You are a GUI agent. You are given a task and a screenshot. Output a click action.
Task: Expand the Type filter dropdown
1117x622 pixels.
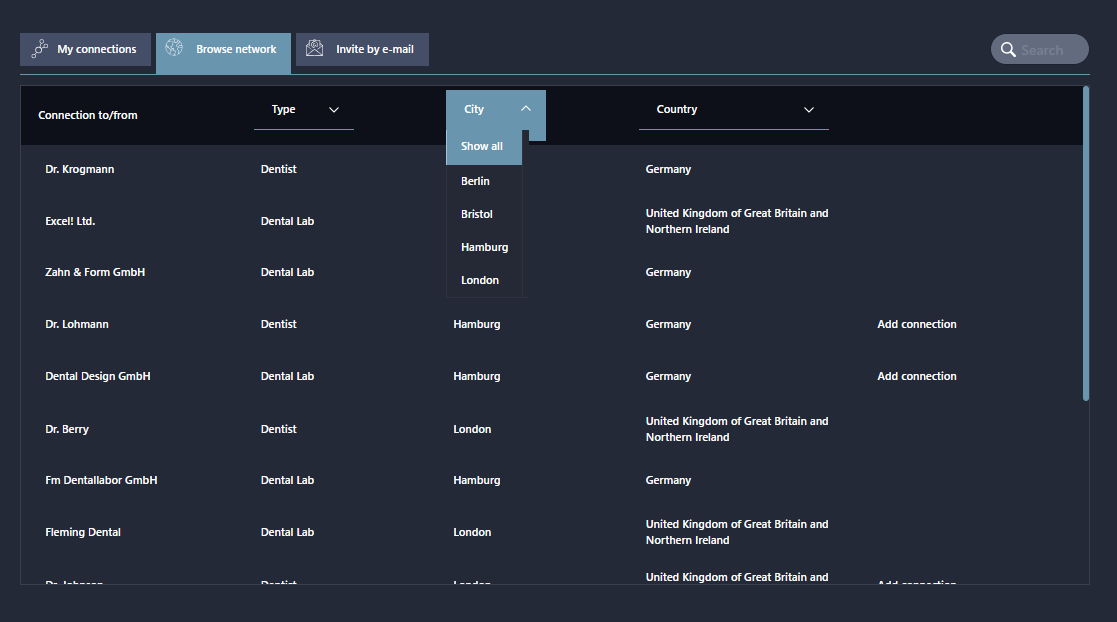(304, 110)
